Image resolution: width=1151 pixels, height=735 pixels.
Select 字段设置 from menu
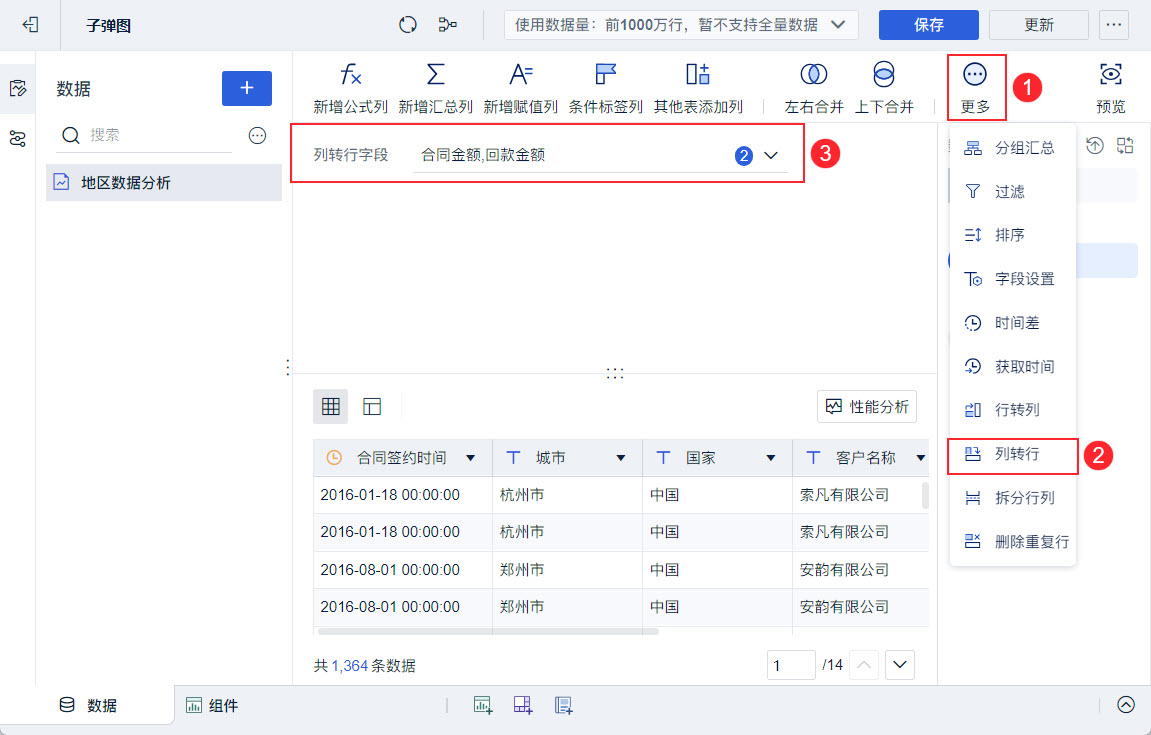pyautogui.click(x=1012, y=279)
